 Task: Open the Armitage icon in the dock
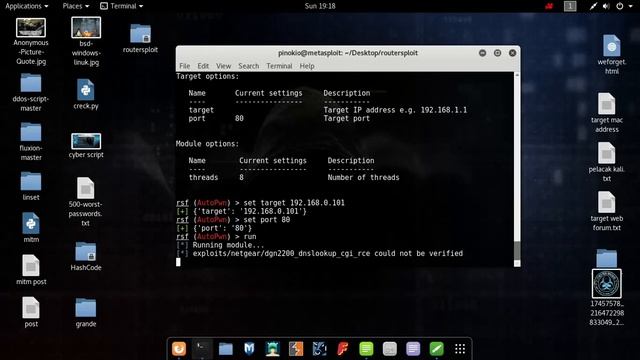(x=273, y=349)
